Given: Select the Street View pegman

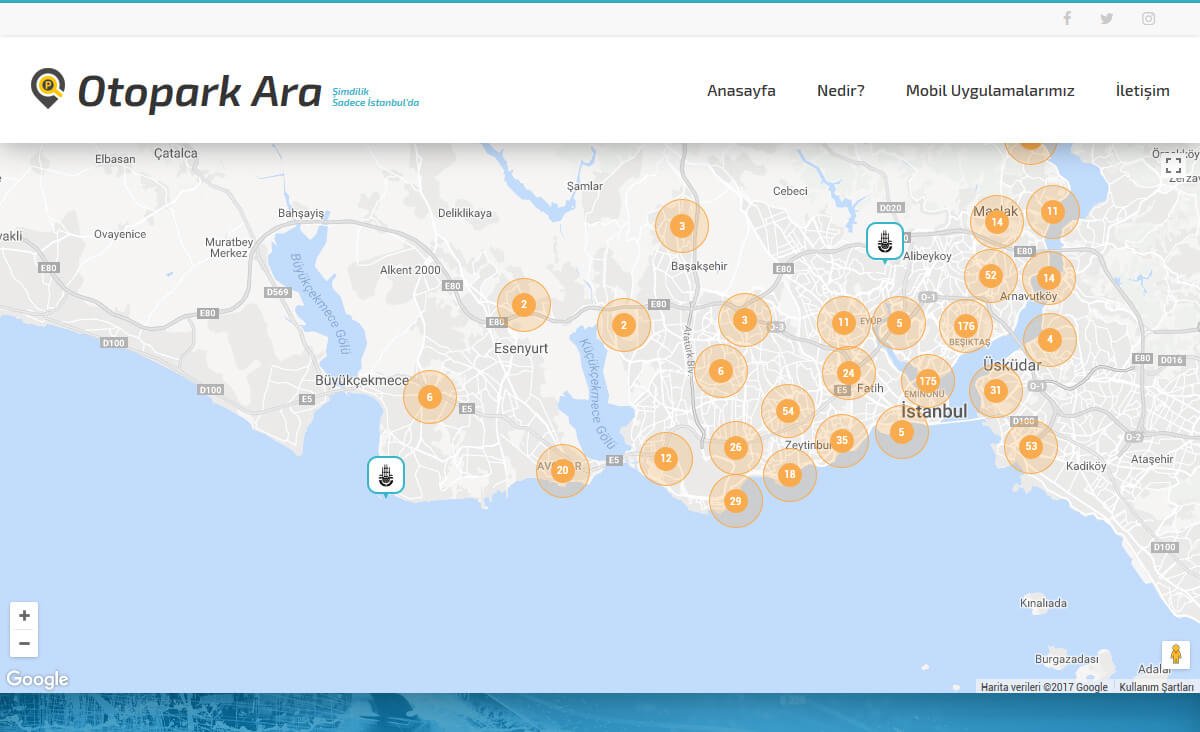Looking at the screenshot, I should point(1176,655).
